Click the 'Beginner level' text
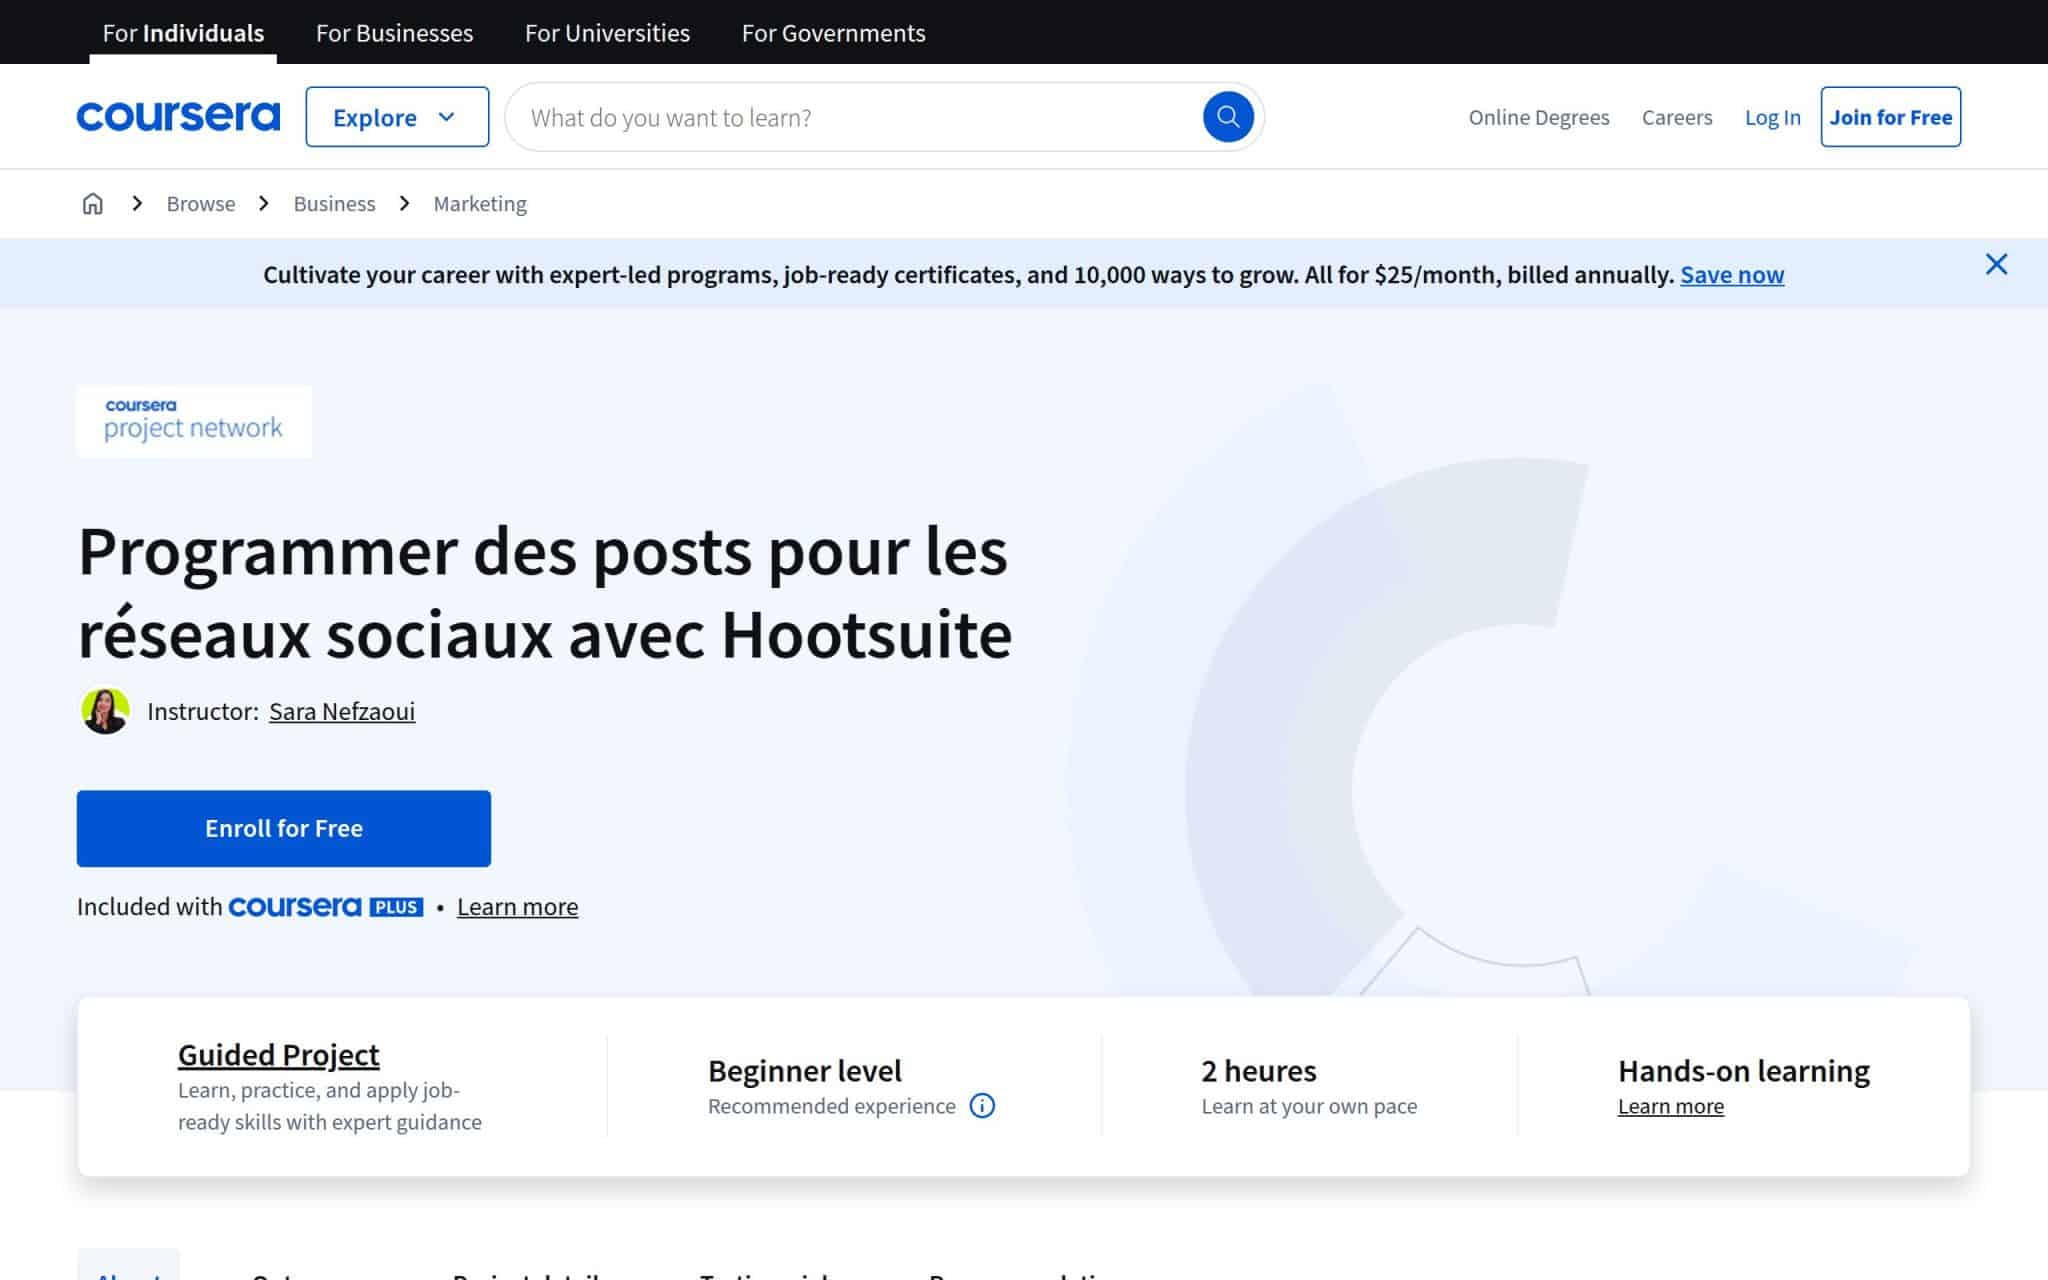 click(805, 1071)
